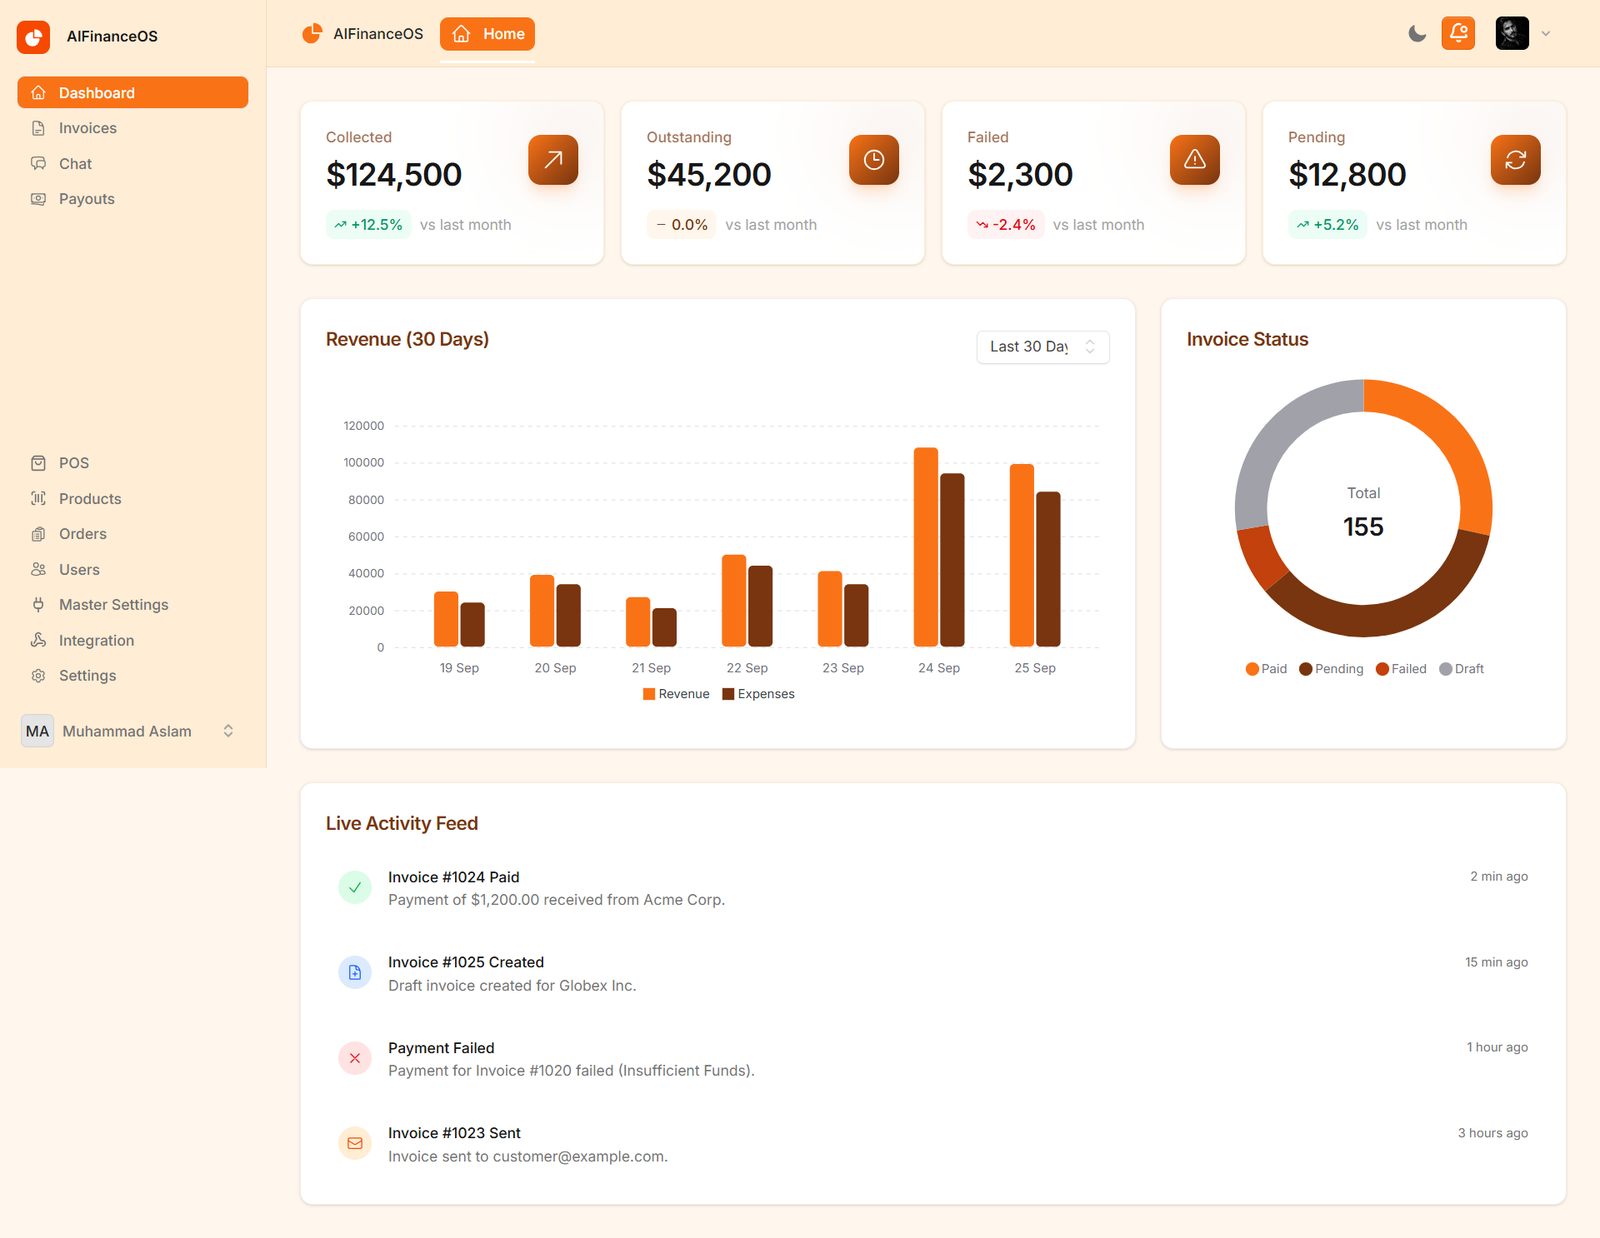Screen dimensions: 1600x1238
Task: Click the Orders clipboard icon
Action: point(38,534)
